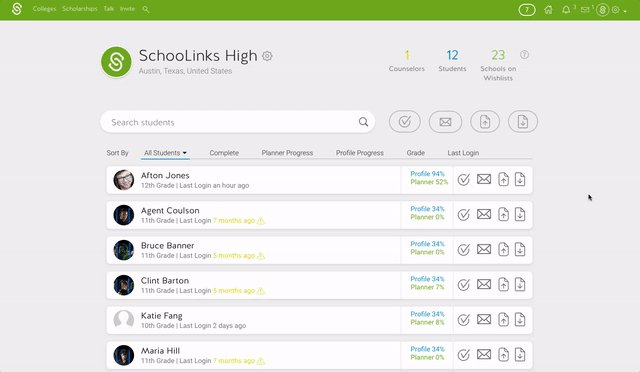
Task: Open the notifications bell
Action: [566, 10]
